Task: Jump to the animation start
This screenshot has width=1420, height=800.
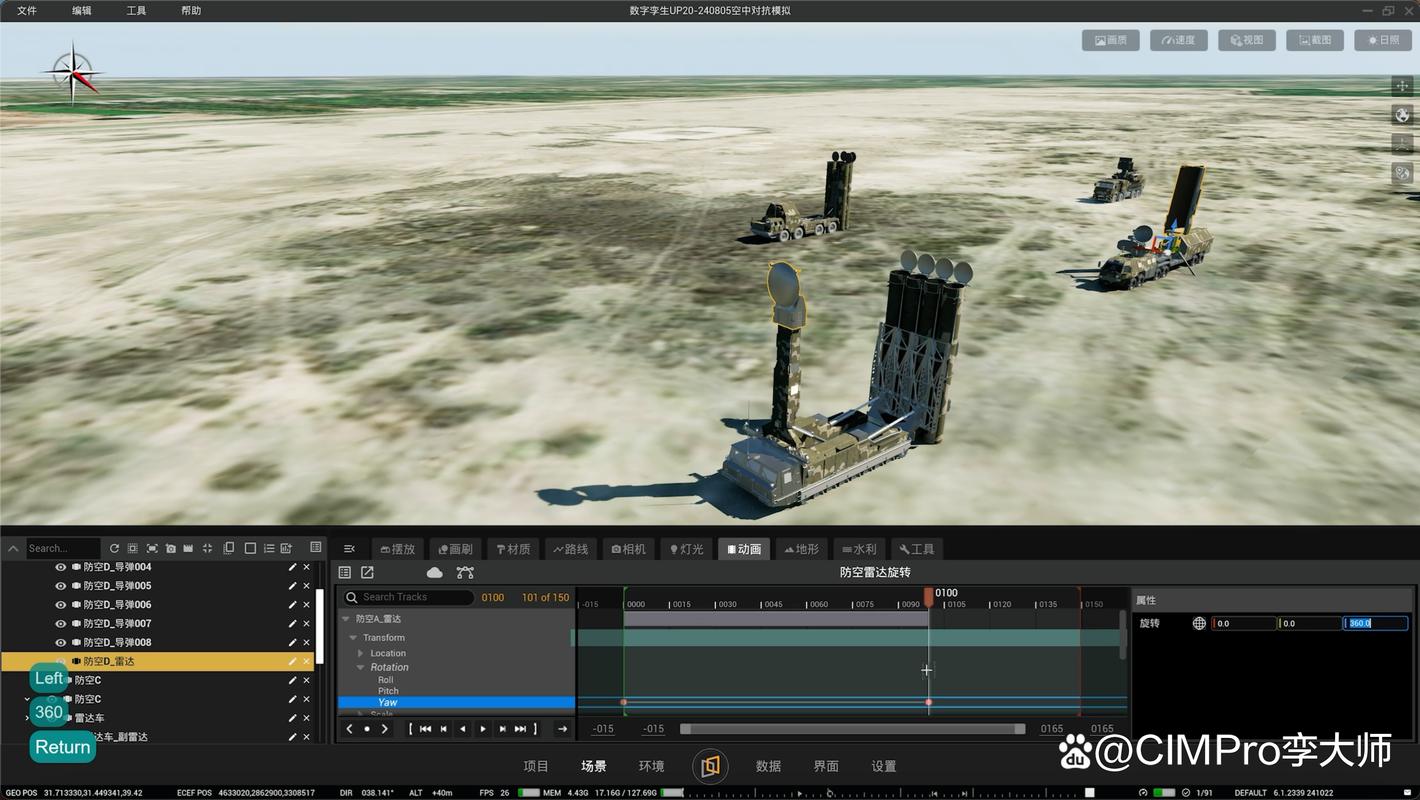Action: pyautogui.click(x=425, y=729)
